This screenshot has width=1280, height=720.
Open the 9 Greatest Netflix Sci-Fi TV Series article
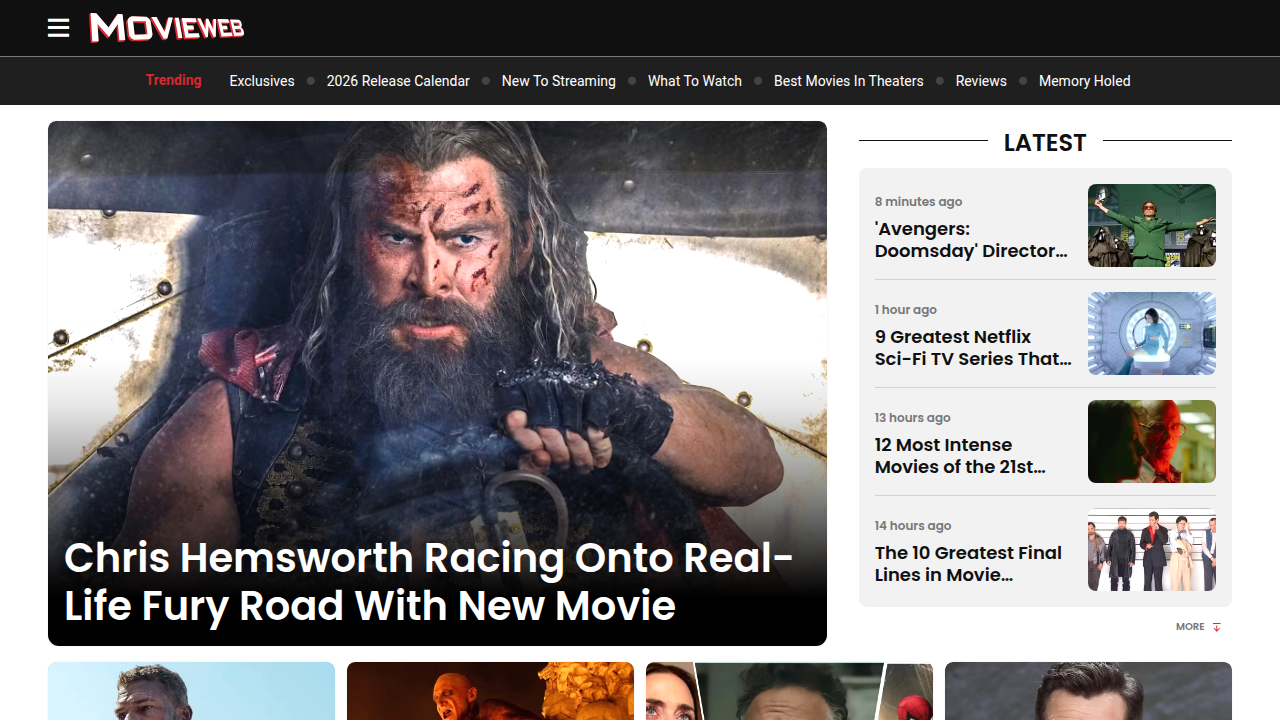973,348
